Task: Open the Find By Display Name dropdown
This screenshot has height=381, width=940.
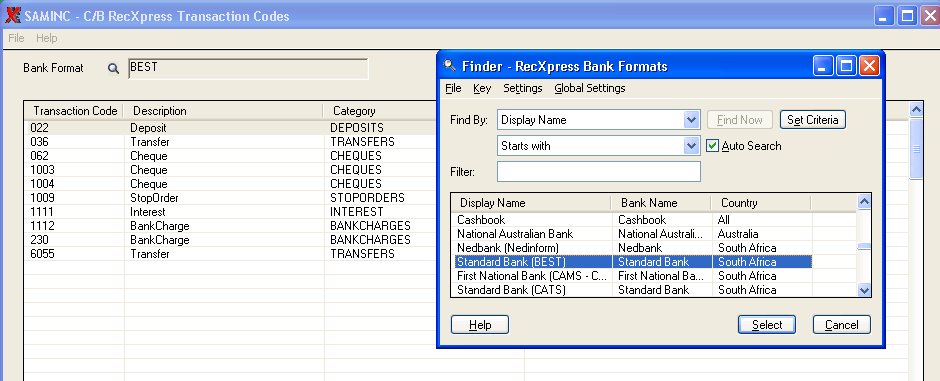Action: tap(691, 120)
